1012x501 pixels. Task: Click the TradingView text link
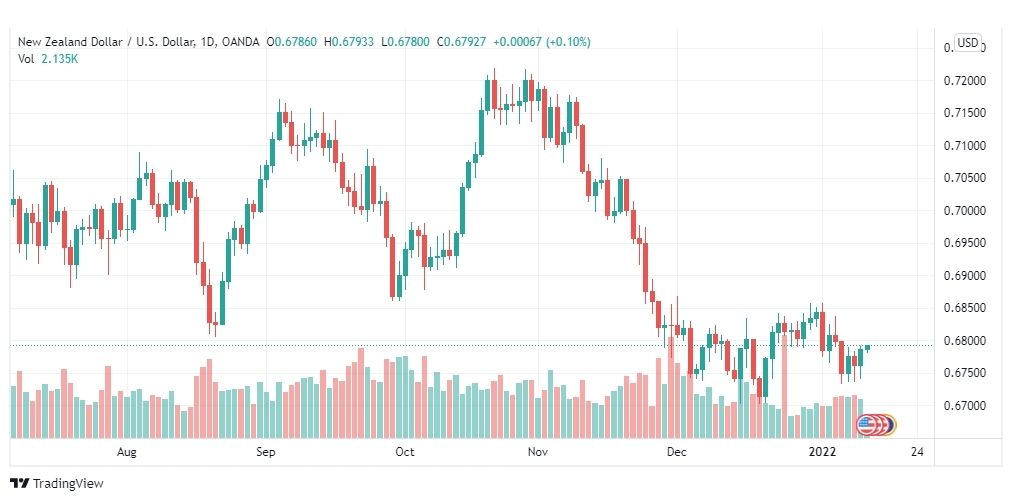pyautogui.click(x=68, y=483)
